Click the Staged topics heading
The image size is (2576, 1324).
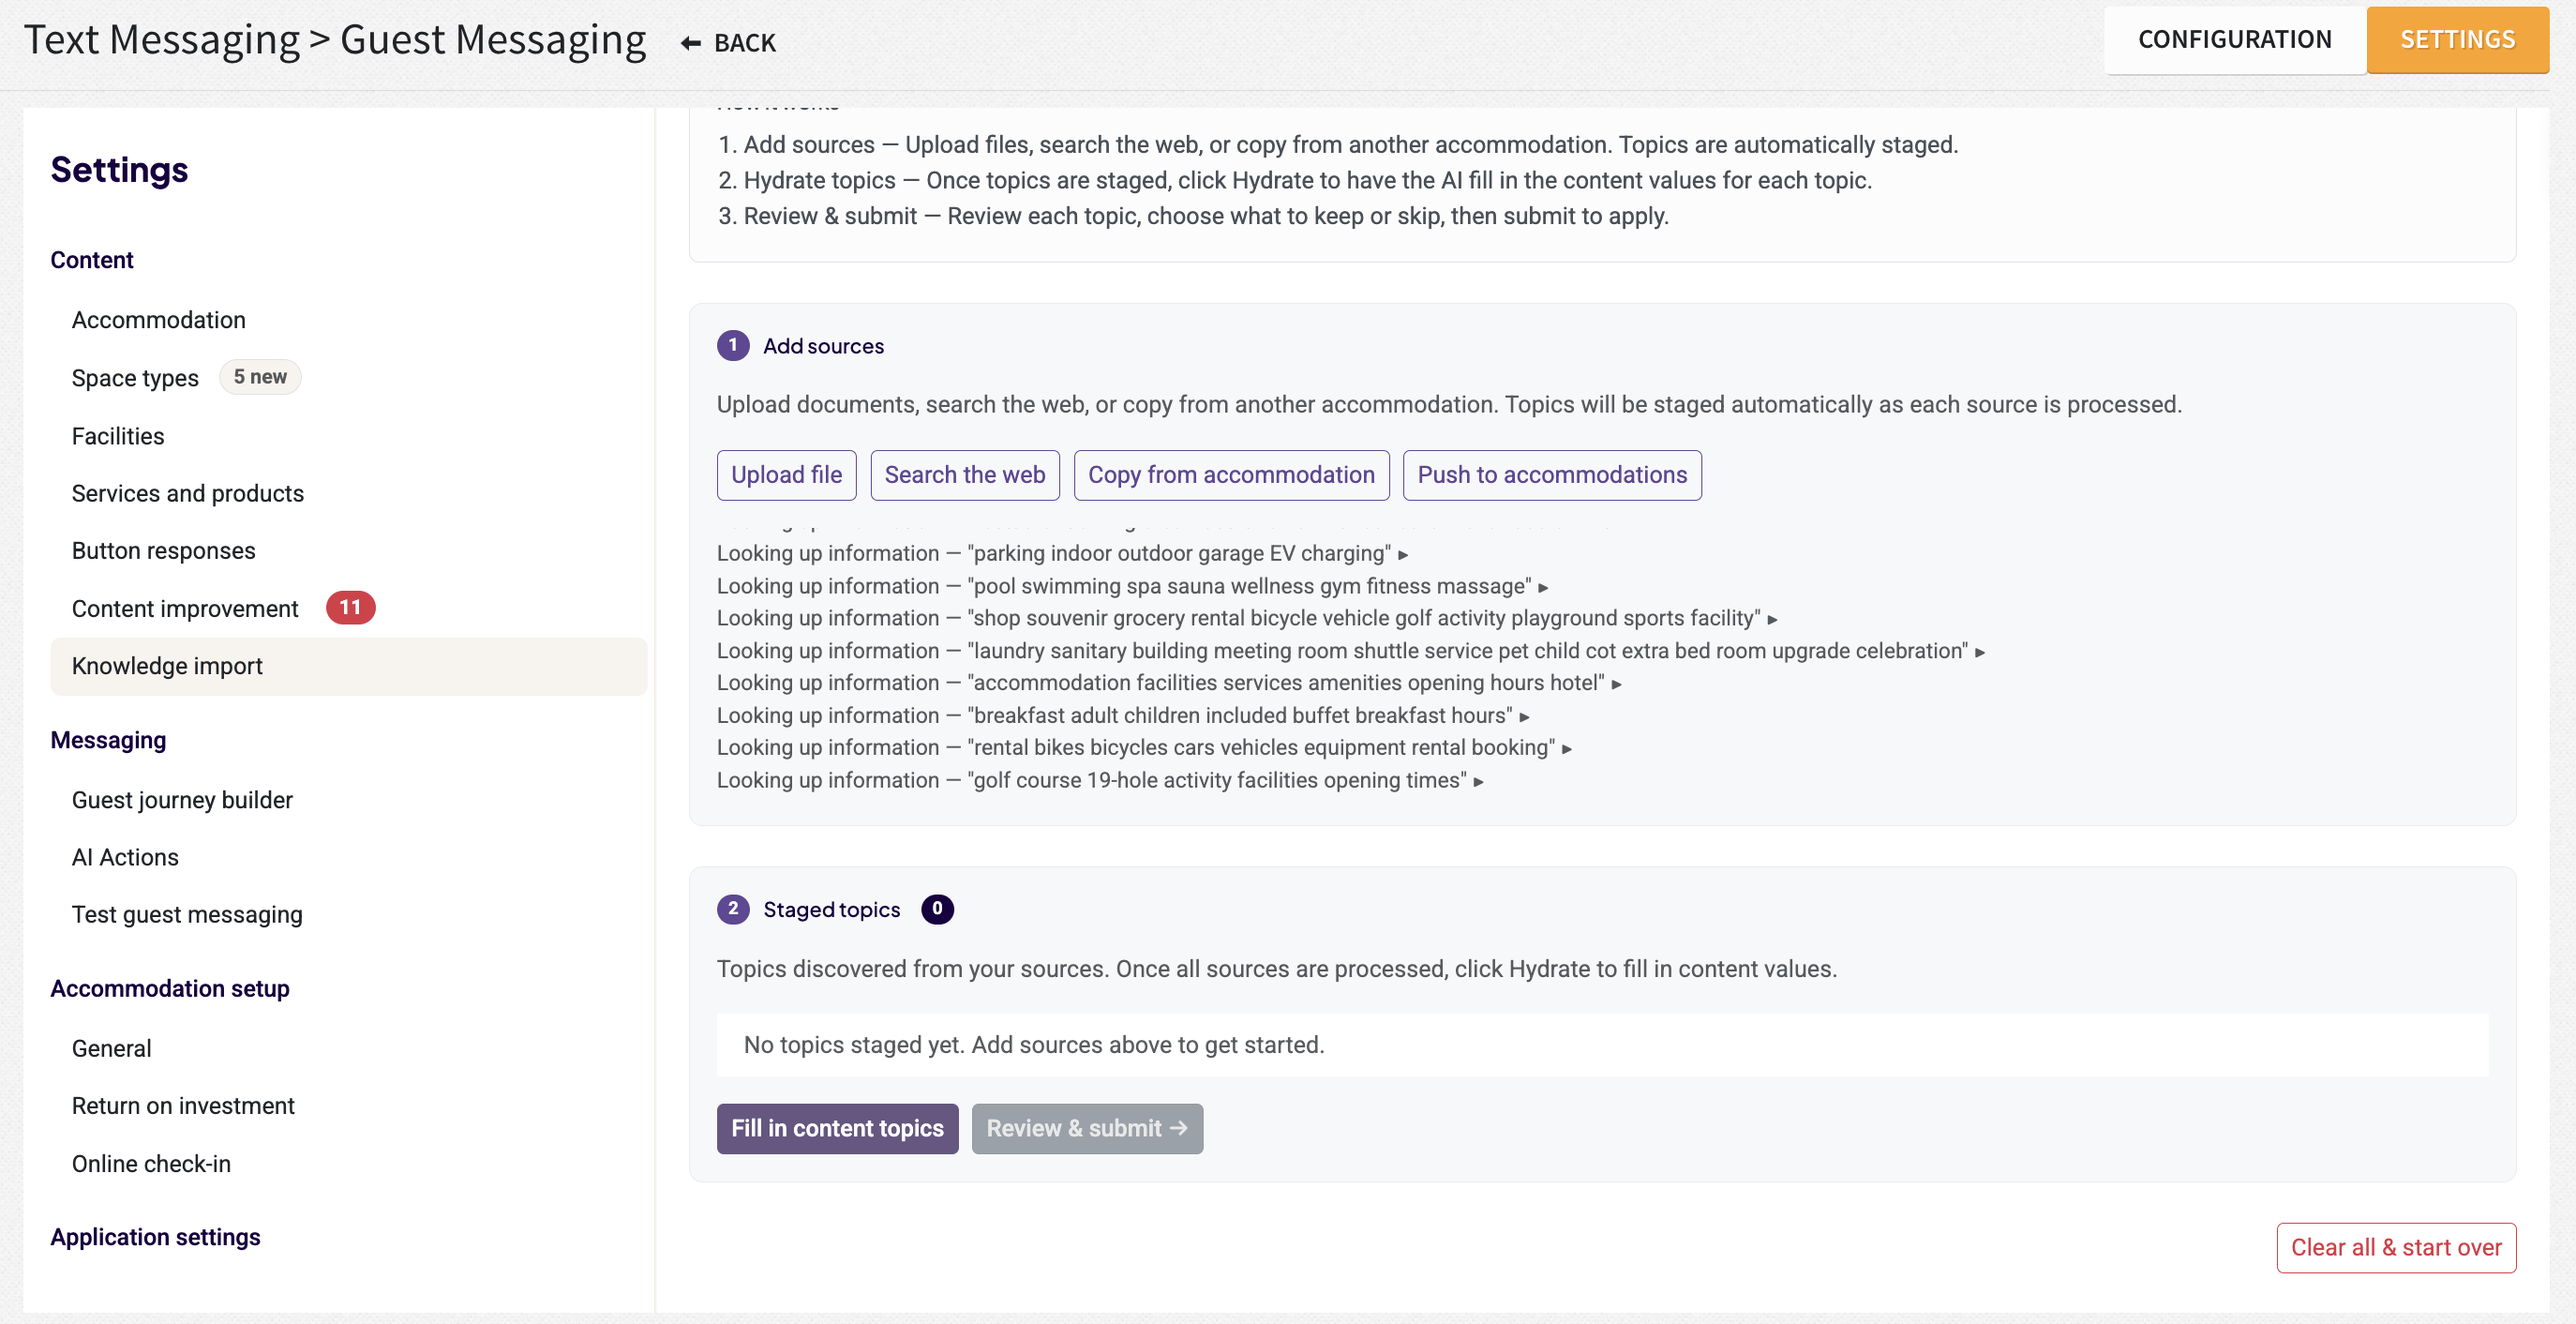click(x=831, y=909)
